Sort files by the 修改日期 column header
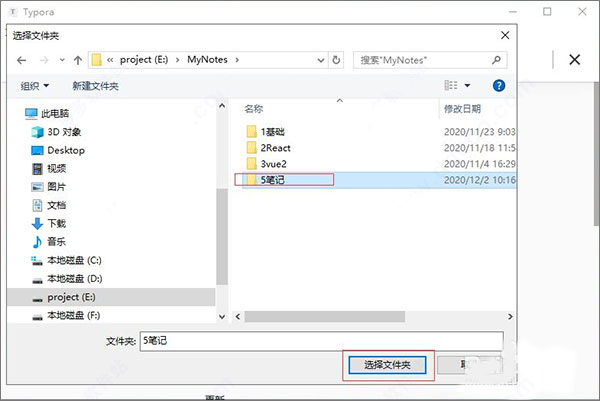The height and width of the screenshot is (401, 600). (462, 109)
